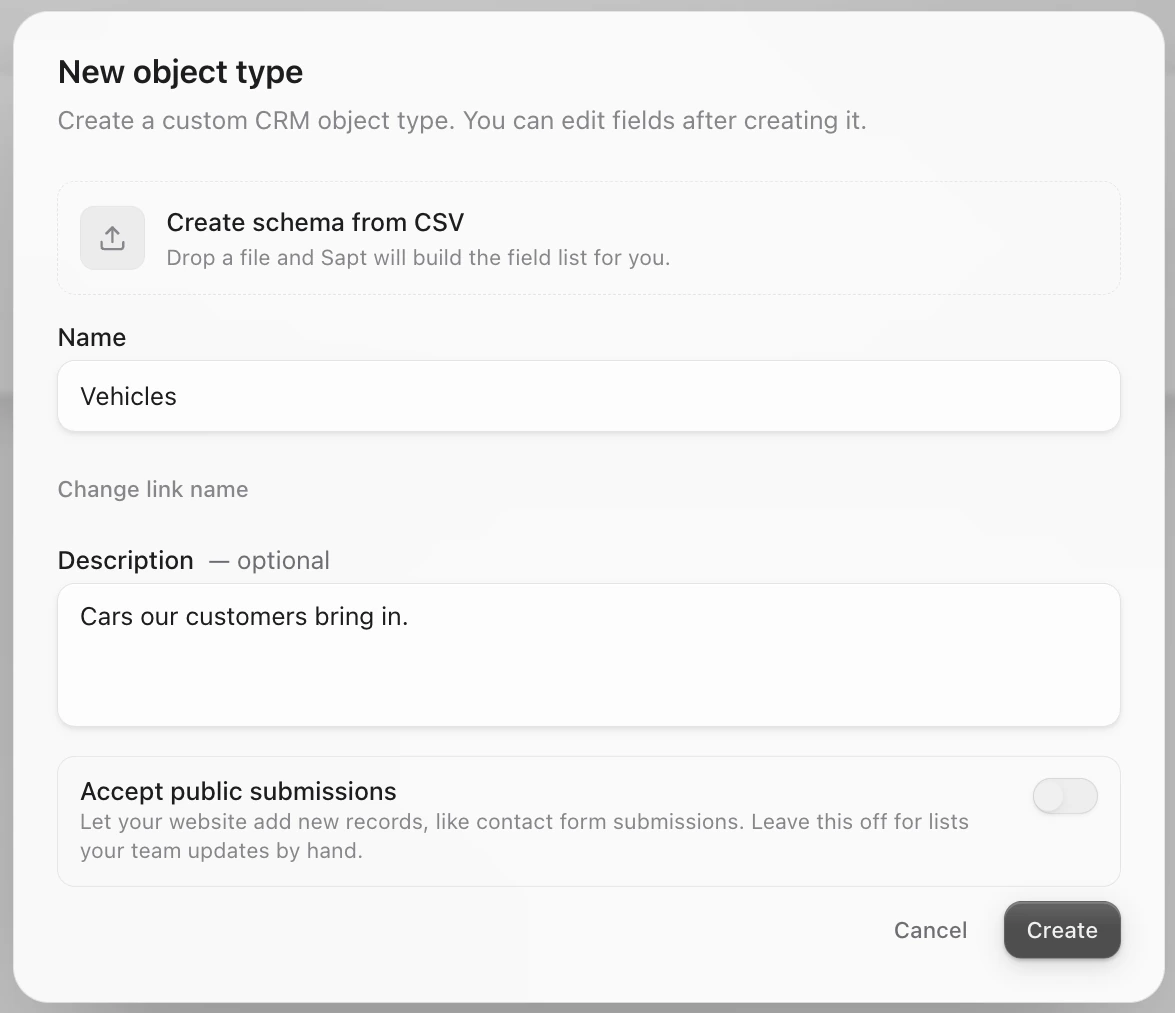1175x1013 pixels.
Task: Open the Create schema from CSV card
Action: point(589,238)
